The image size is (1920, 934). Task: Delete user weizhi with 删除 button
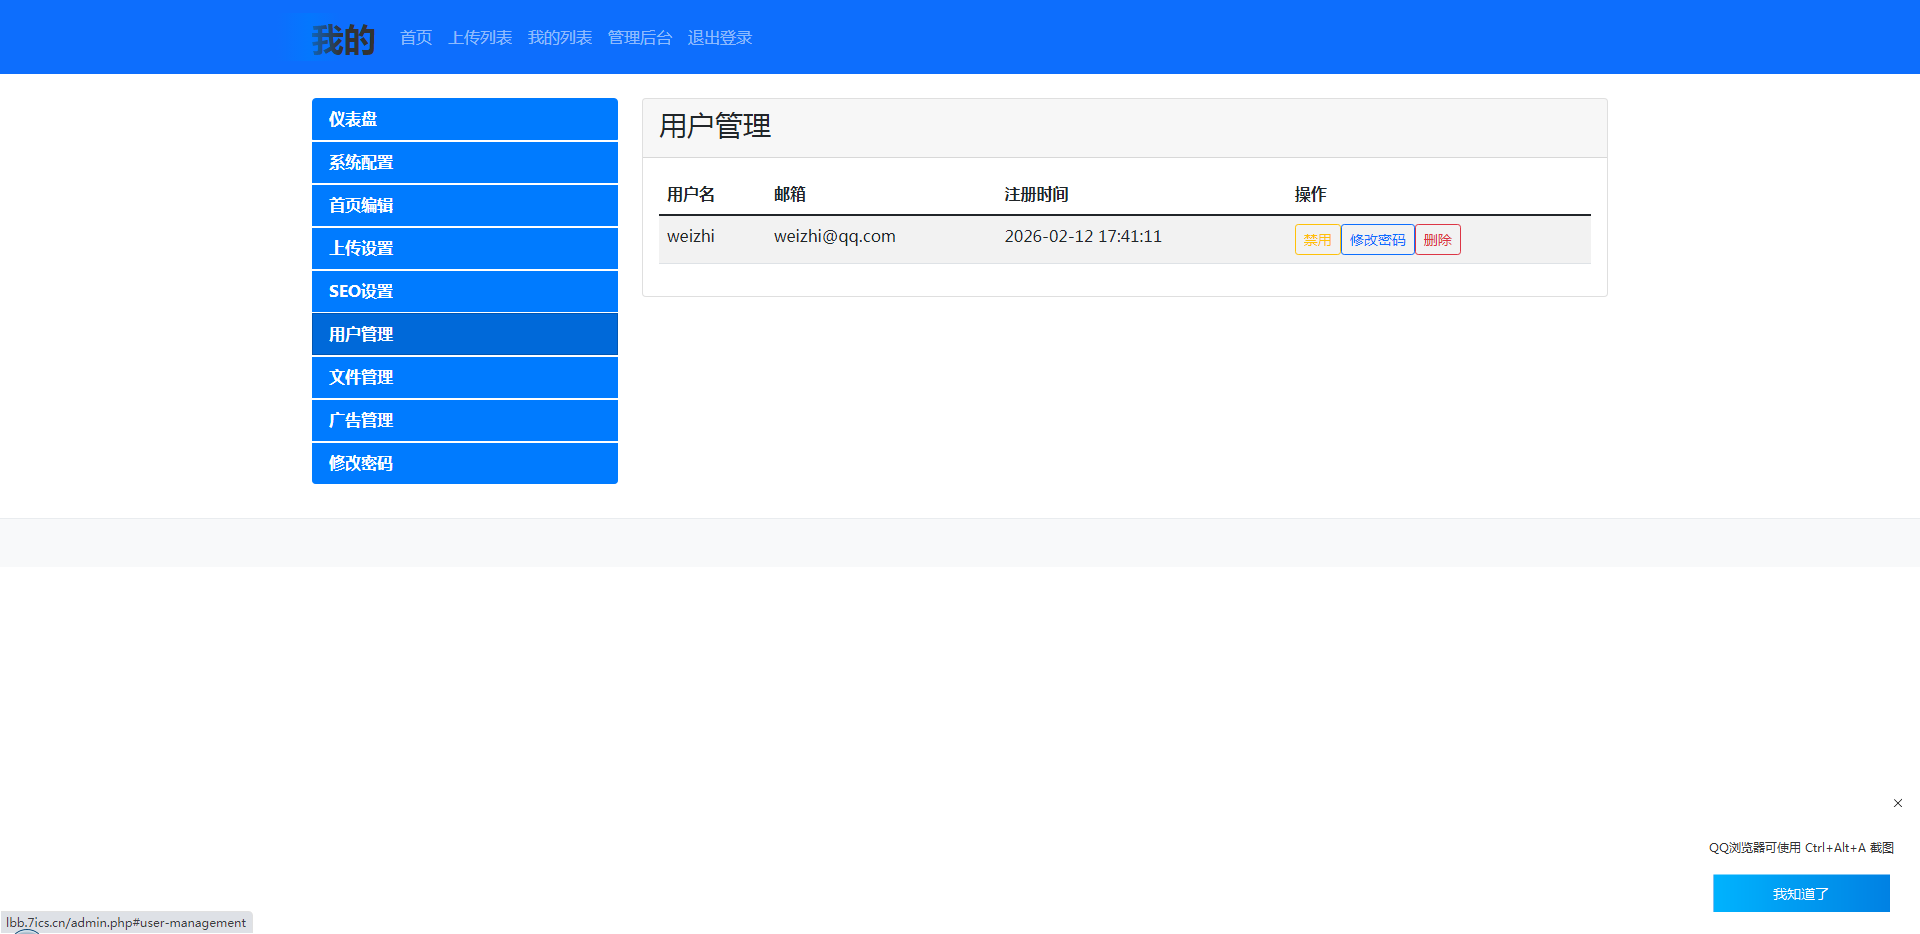pyautogui.click(x=1437, y=240)
